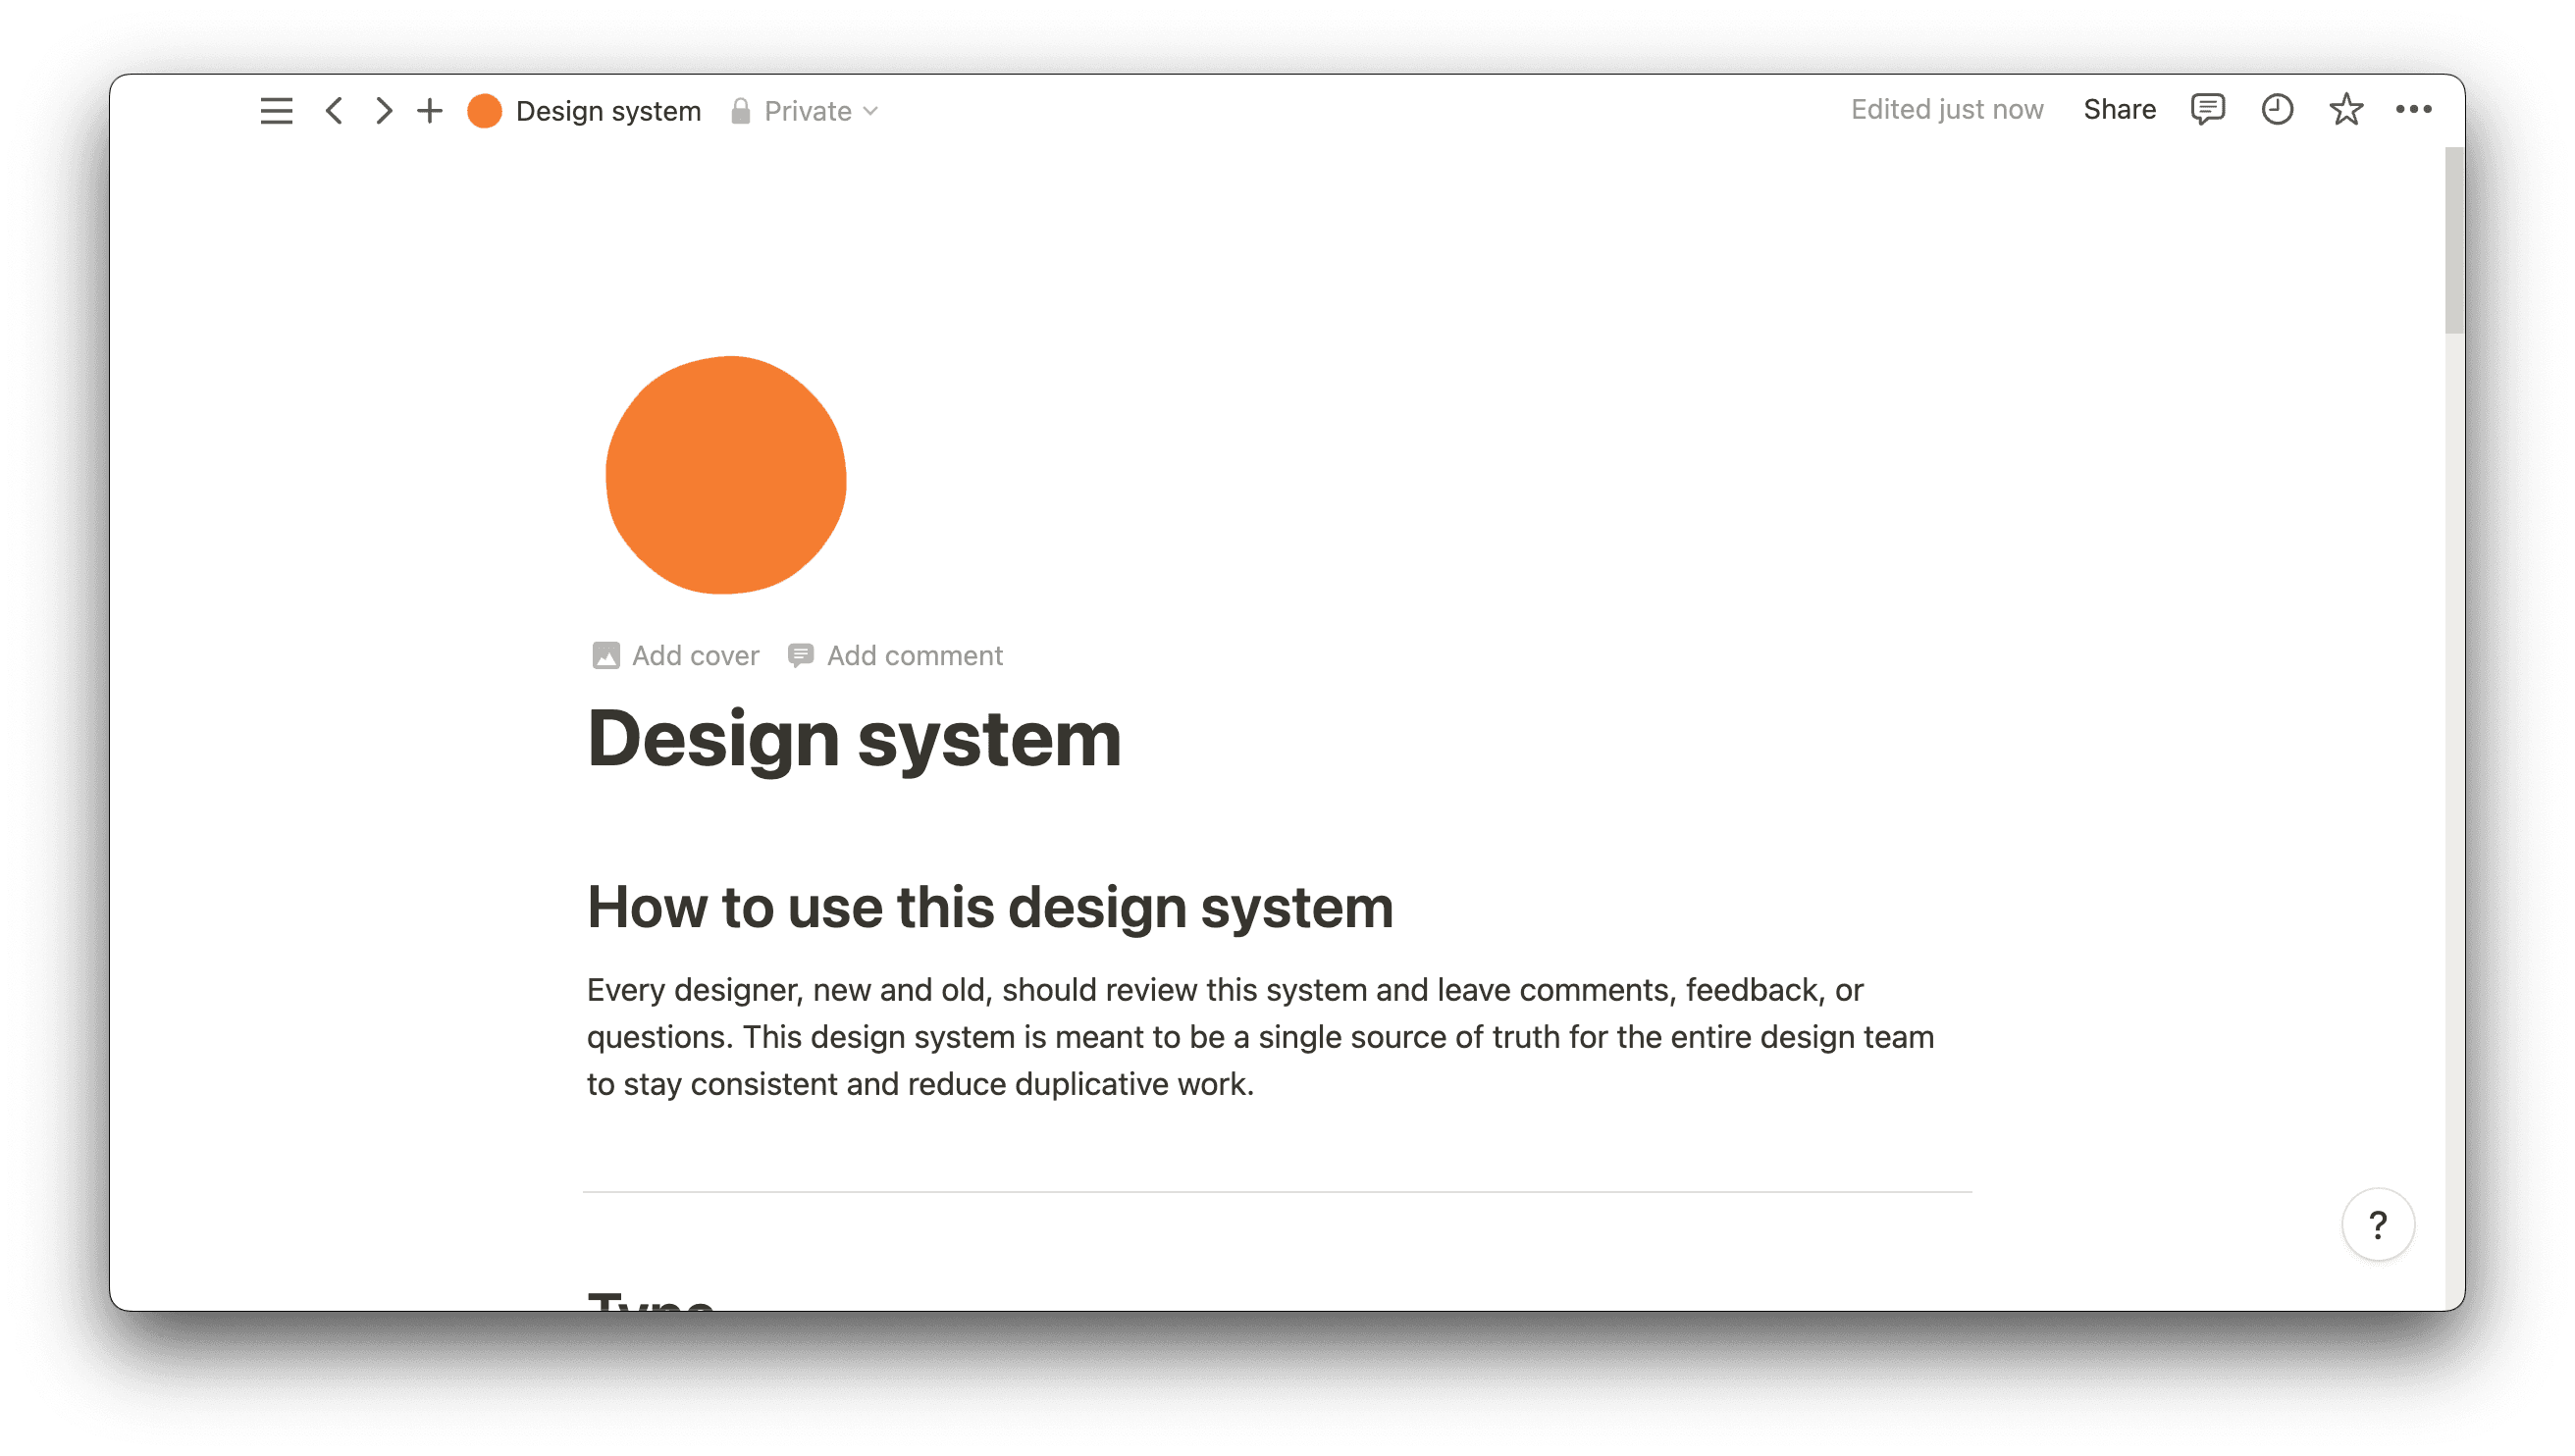
Task: Click Add comment below the page icon
Action: tap(895, 655)
